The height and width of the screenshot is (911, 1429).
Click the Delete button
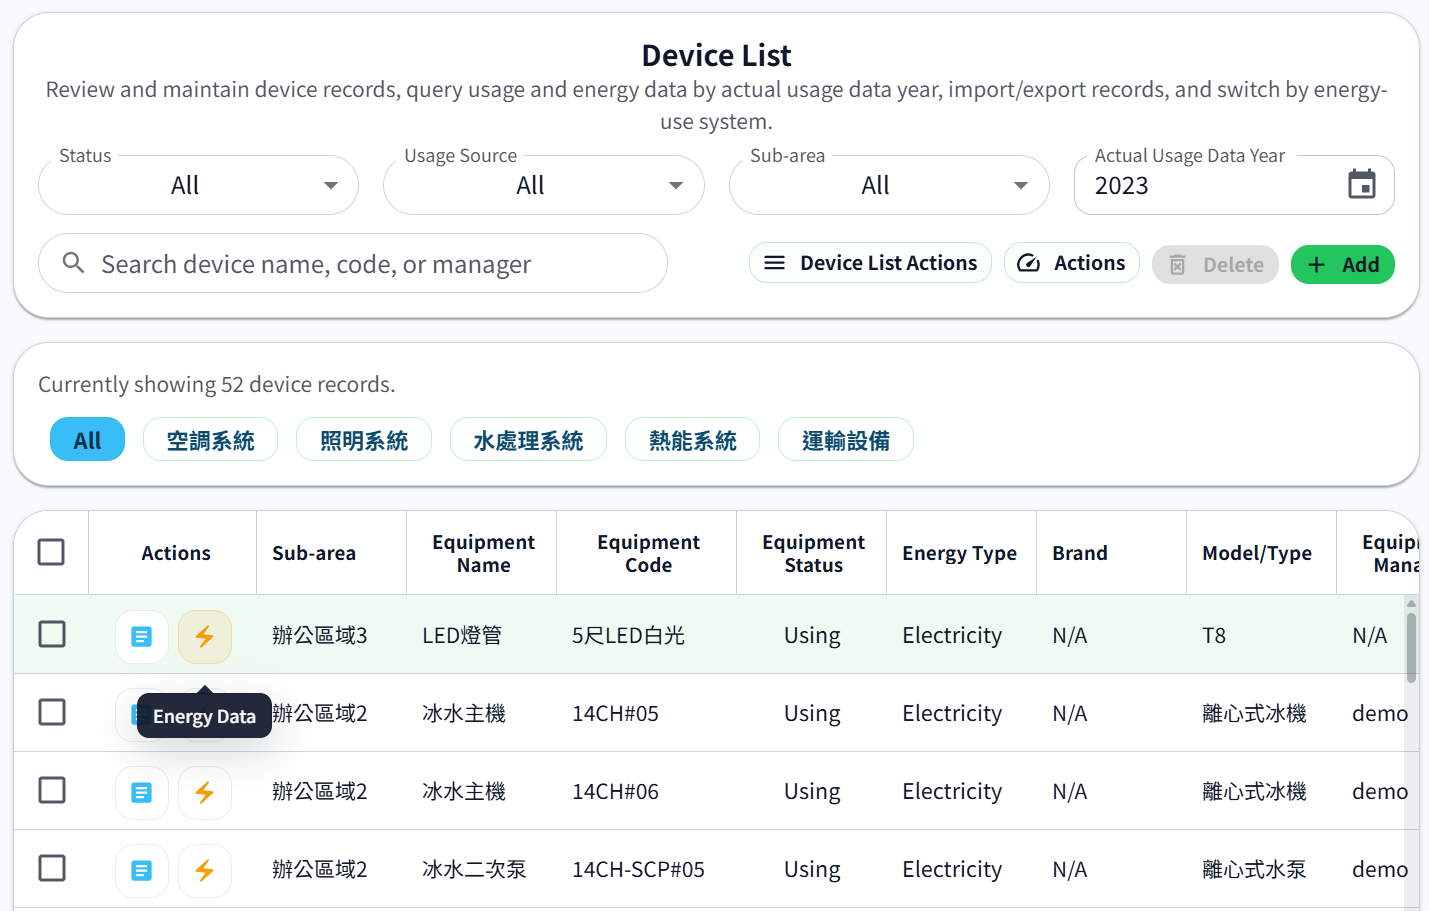coord(1215,265)
